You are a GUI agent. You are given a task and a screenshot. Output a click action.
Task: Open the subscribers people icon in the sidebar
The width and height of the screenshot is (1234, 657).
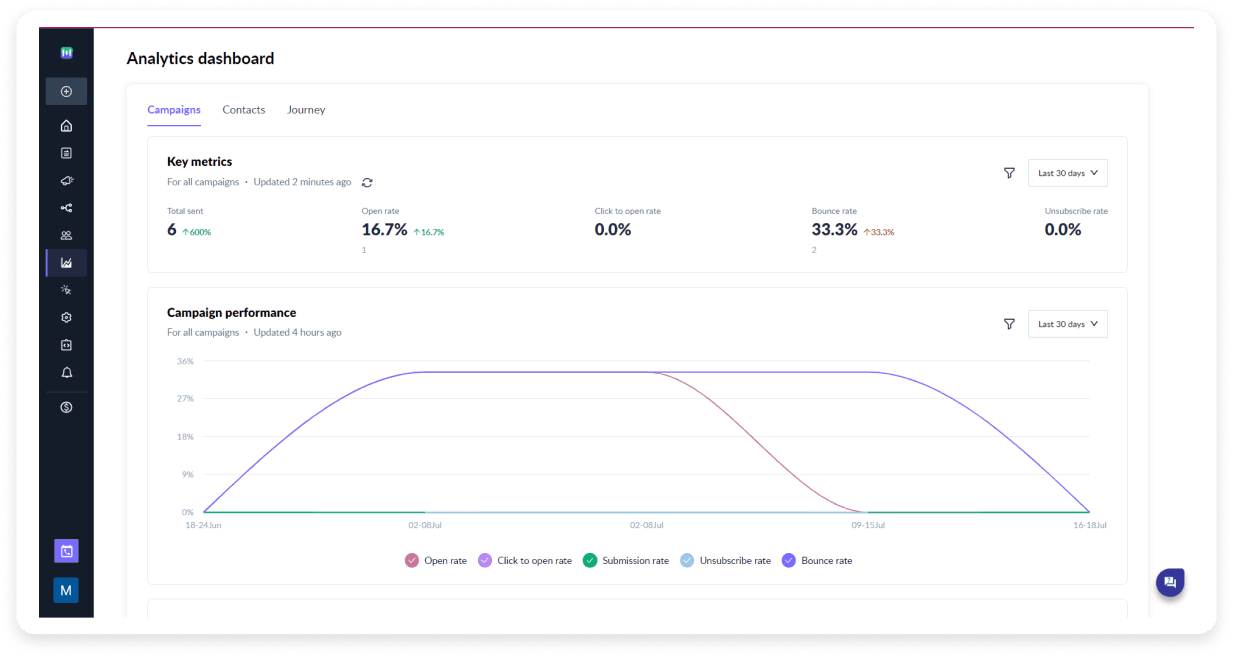(66, 235)
